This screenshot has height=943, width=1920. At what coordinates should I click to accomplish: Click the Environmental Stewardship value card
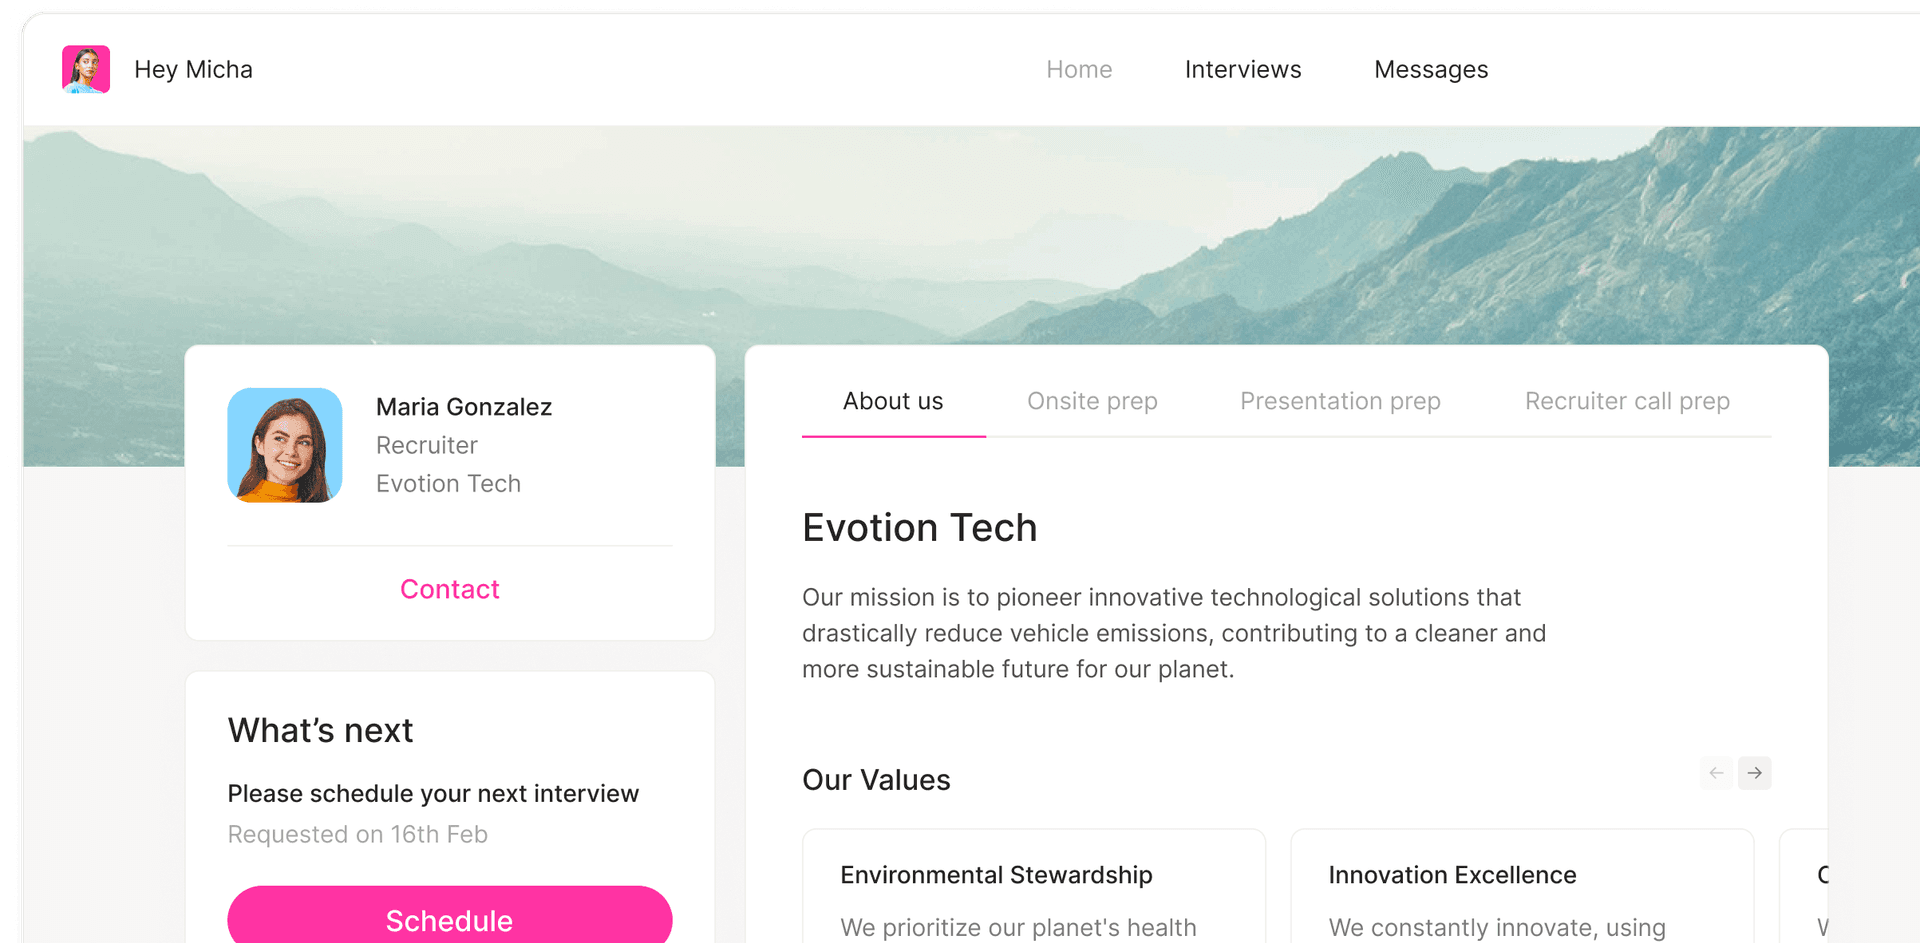pos(1033,890)
